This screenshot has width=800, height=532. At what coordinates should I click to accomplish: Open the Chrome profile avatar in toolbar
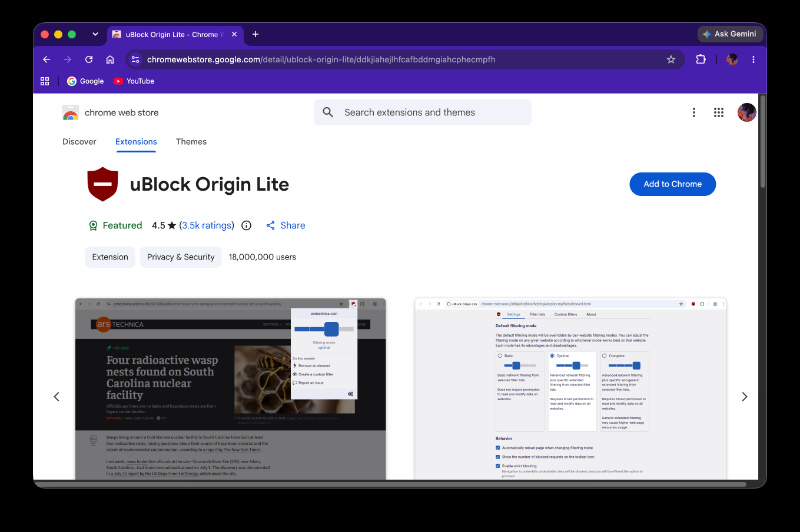[732, 60]
